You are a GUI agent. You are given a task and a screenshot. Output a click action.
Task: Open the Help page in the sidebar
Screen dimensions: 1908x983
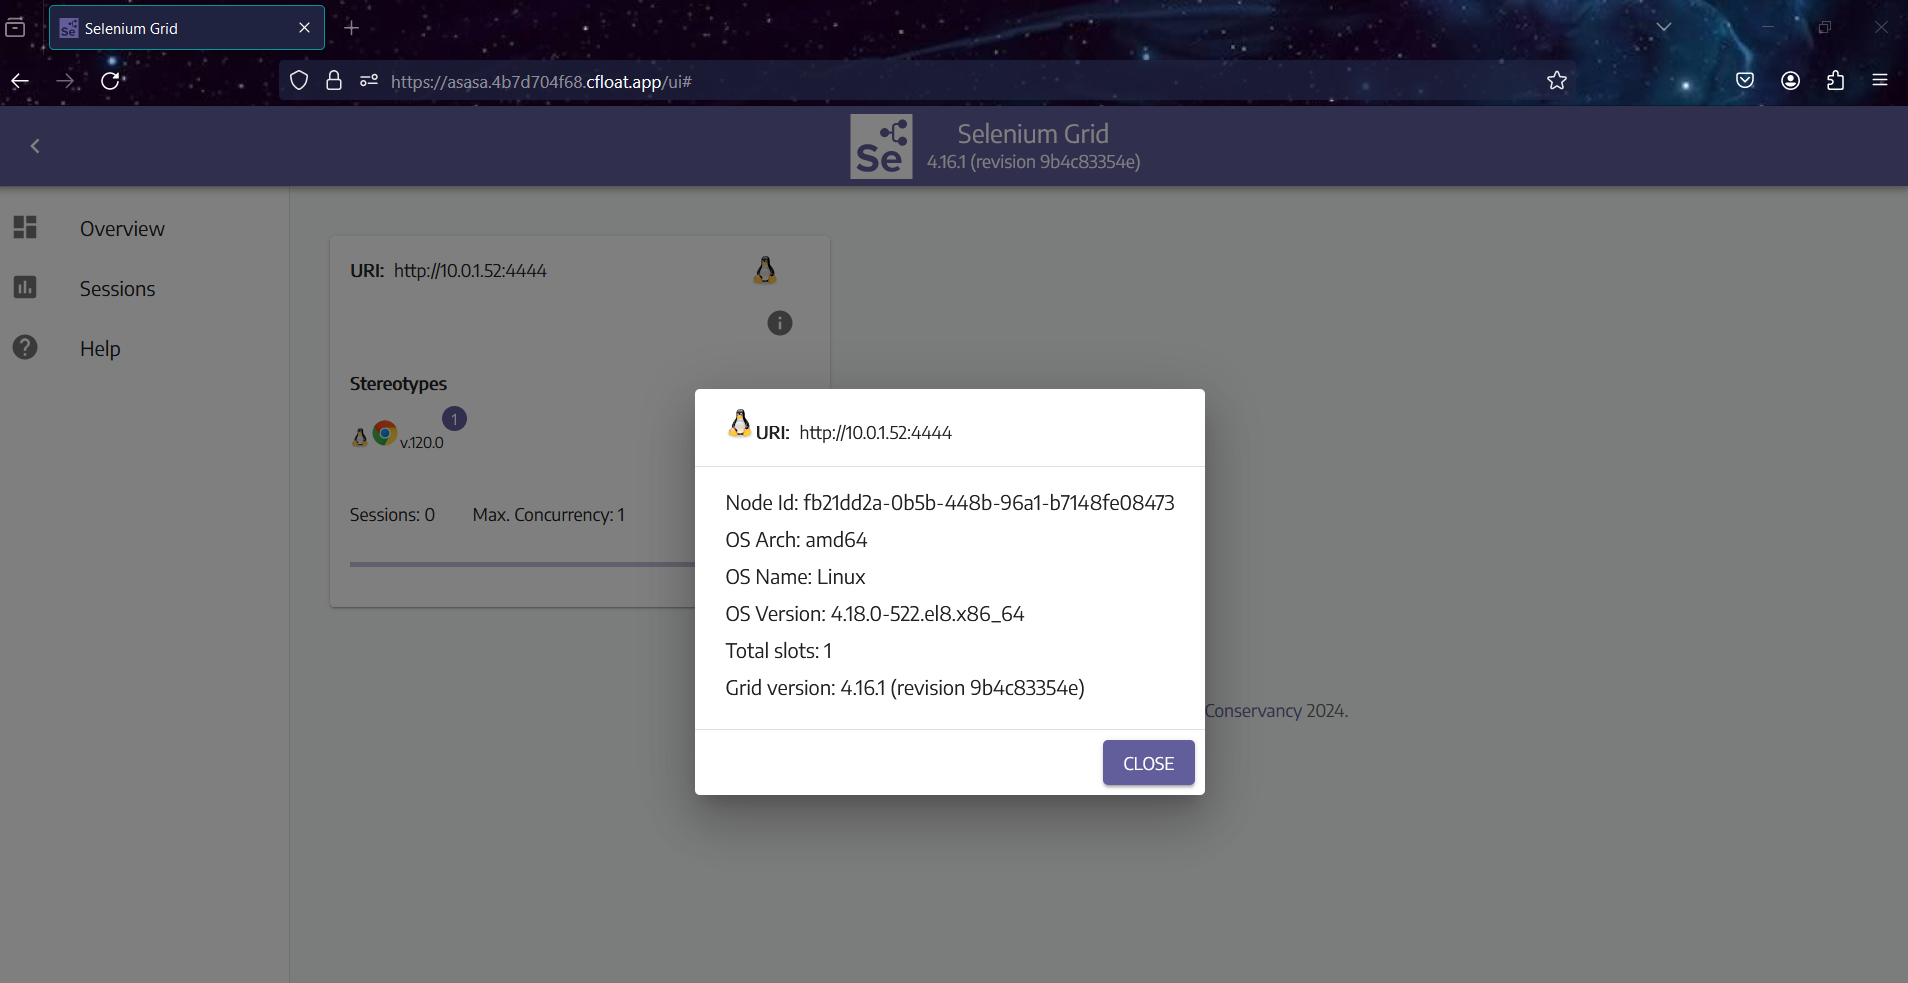[100, 349]
